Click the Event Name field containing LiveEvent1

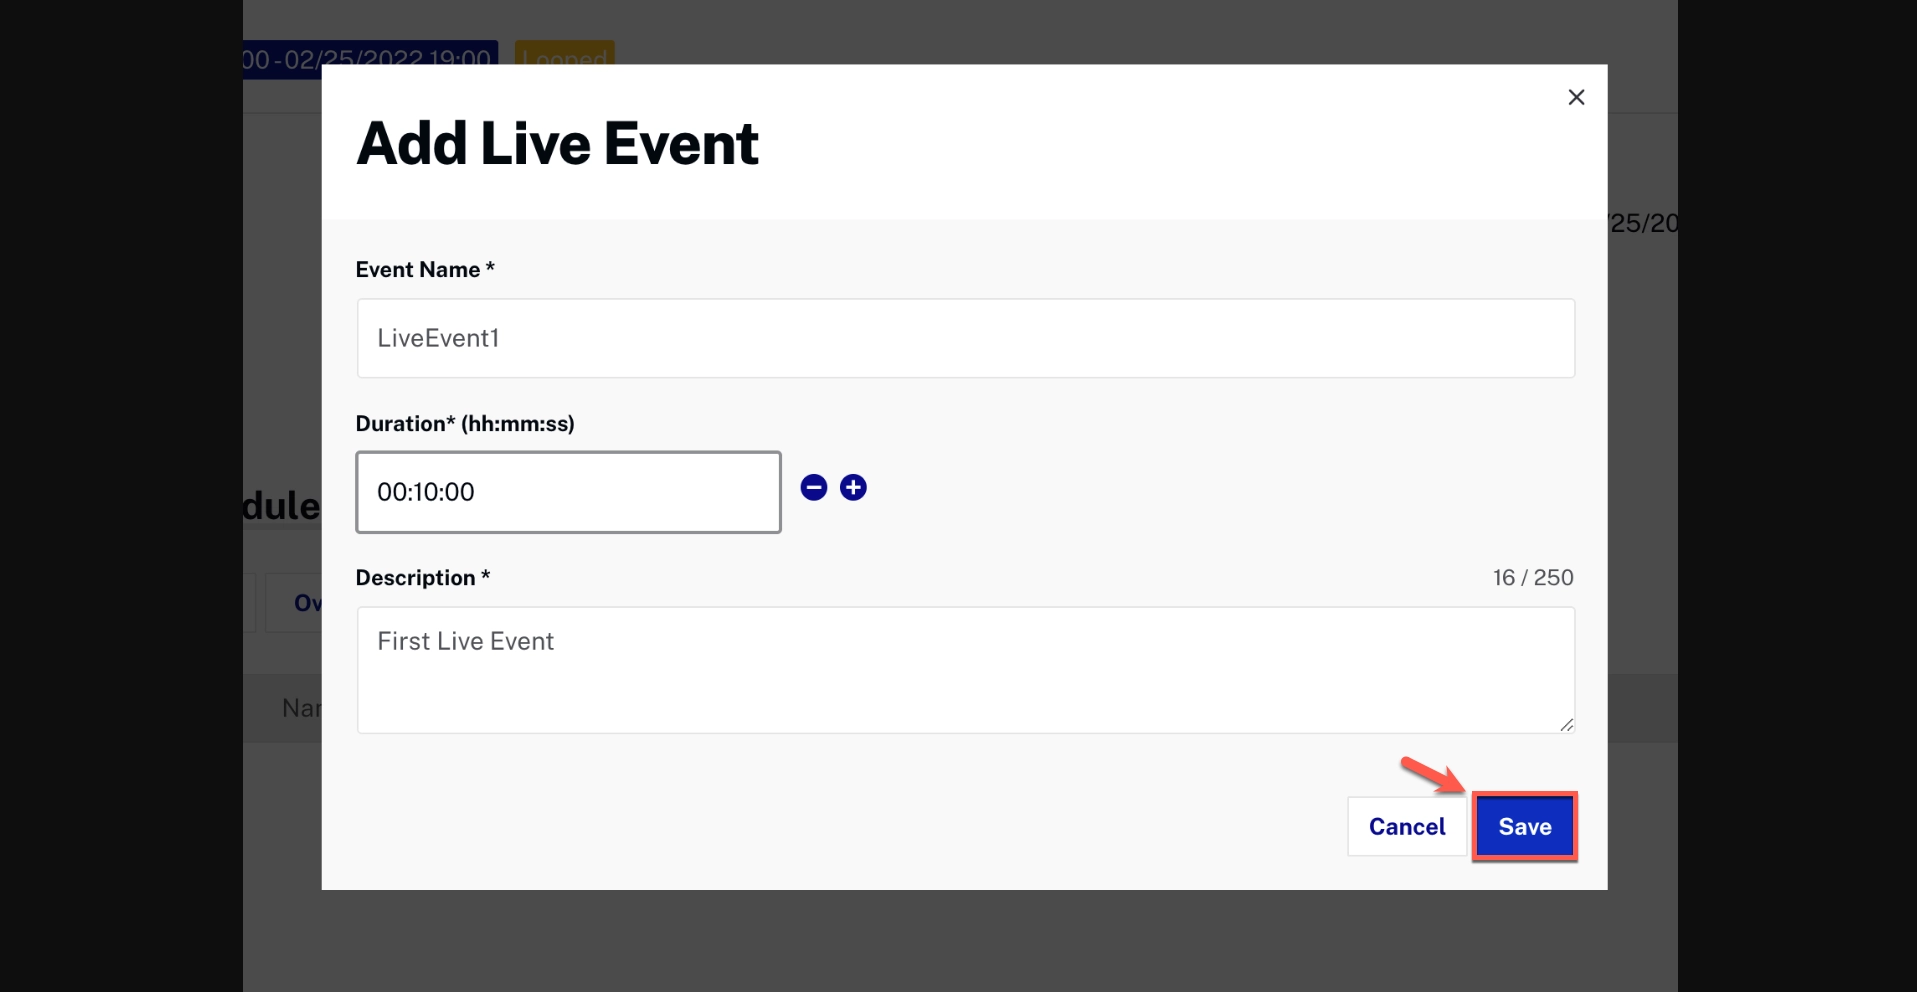[965, 338]
